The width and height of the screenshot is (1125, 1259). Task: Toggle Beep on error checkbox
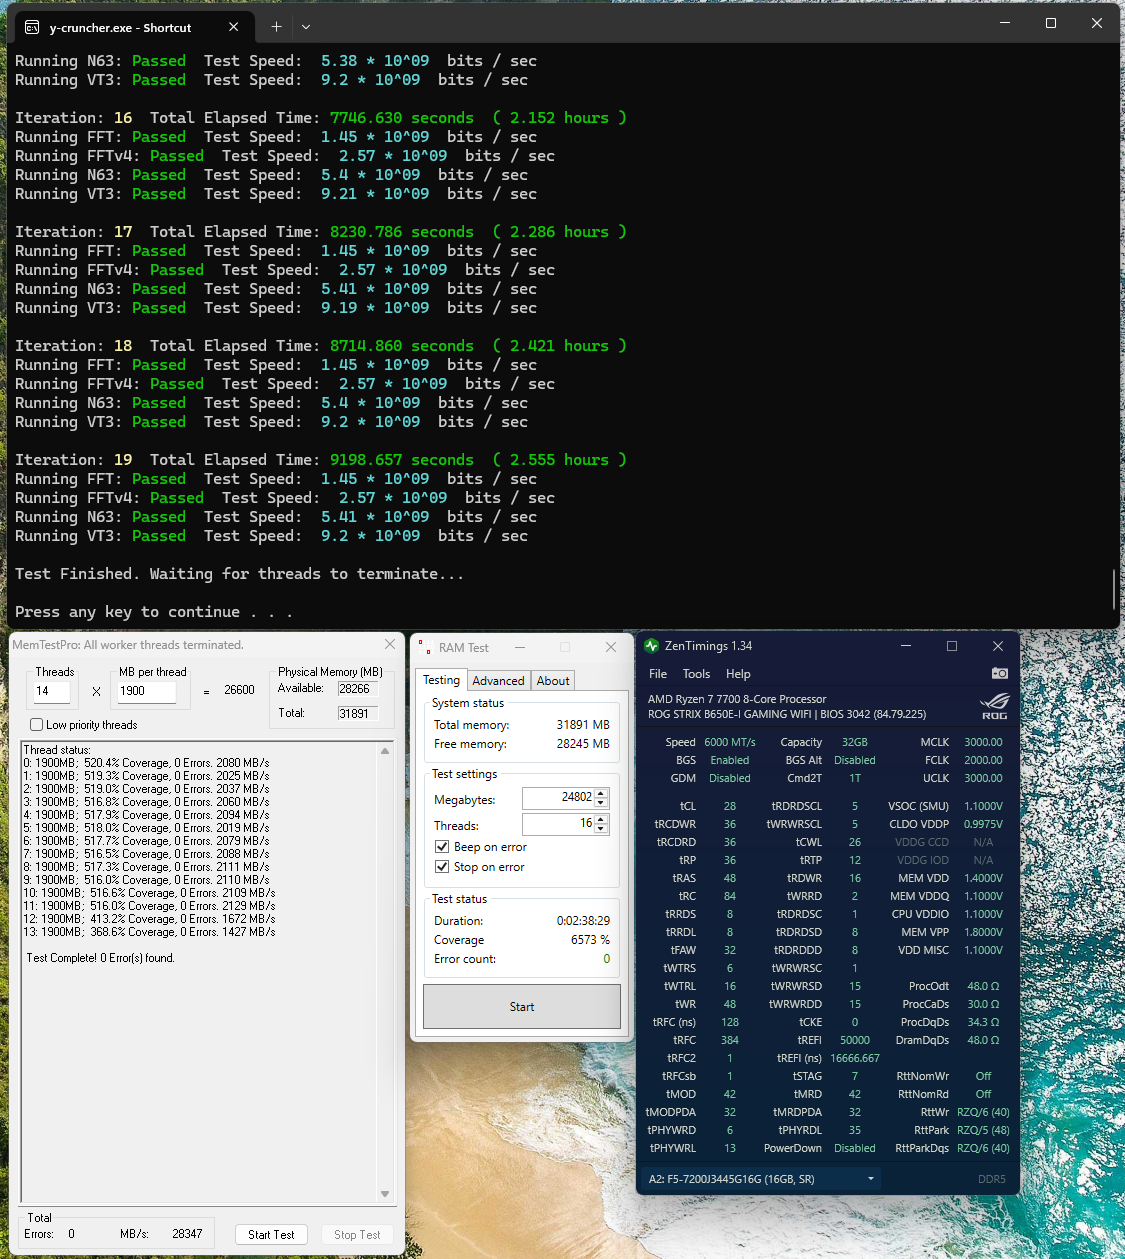click(x=442, y=847)
